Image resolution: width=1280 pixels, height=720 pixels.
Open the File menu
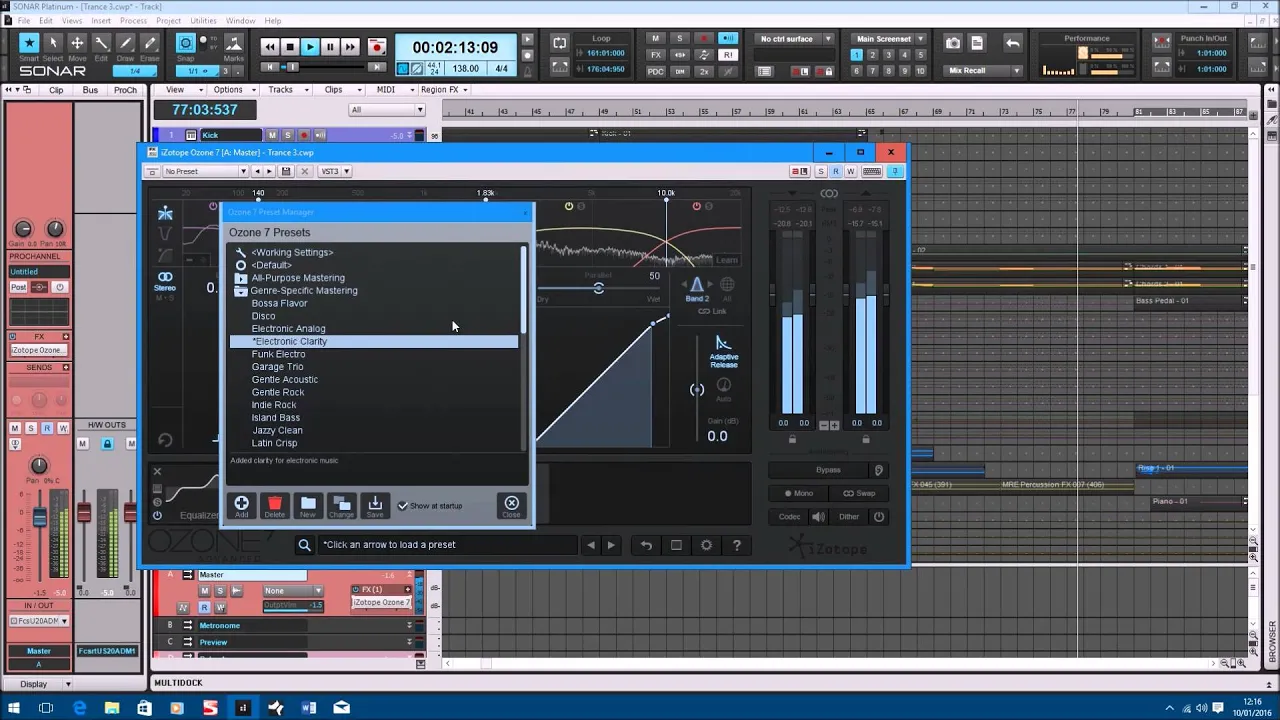click(x=23, y=20)
